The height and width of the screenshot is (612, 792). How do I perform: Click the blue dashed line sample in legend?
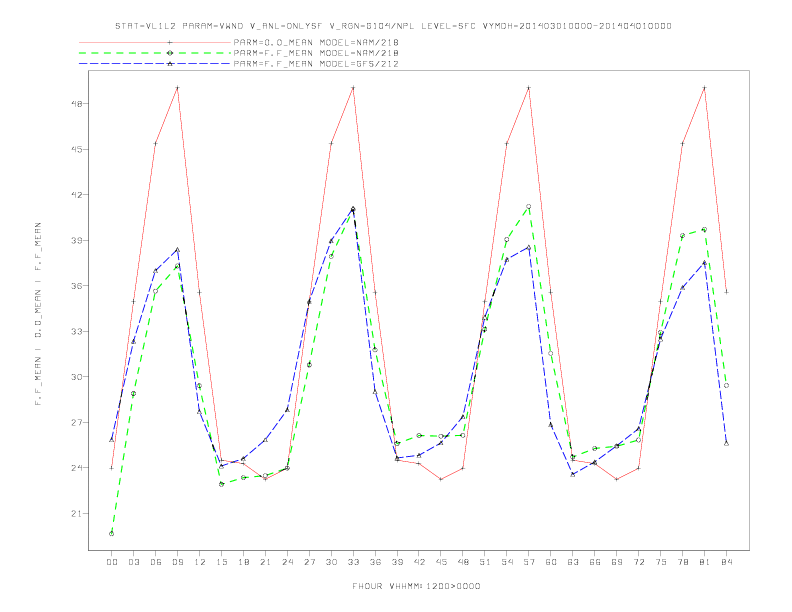[155, 64]
